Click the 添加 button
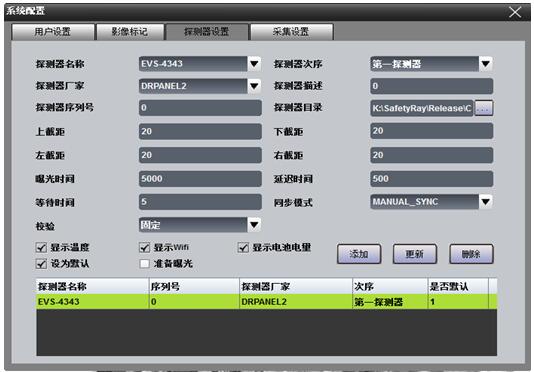Viewport: 534px width, 372px height. pyautogui.click(x=359, y=254)
